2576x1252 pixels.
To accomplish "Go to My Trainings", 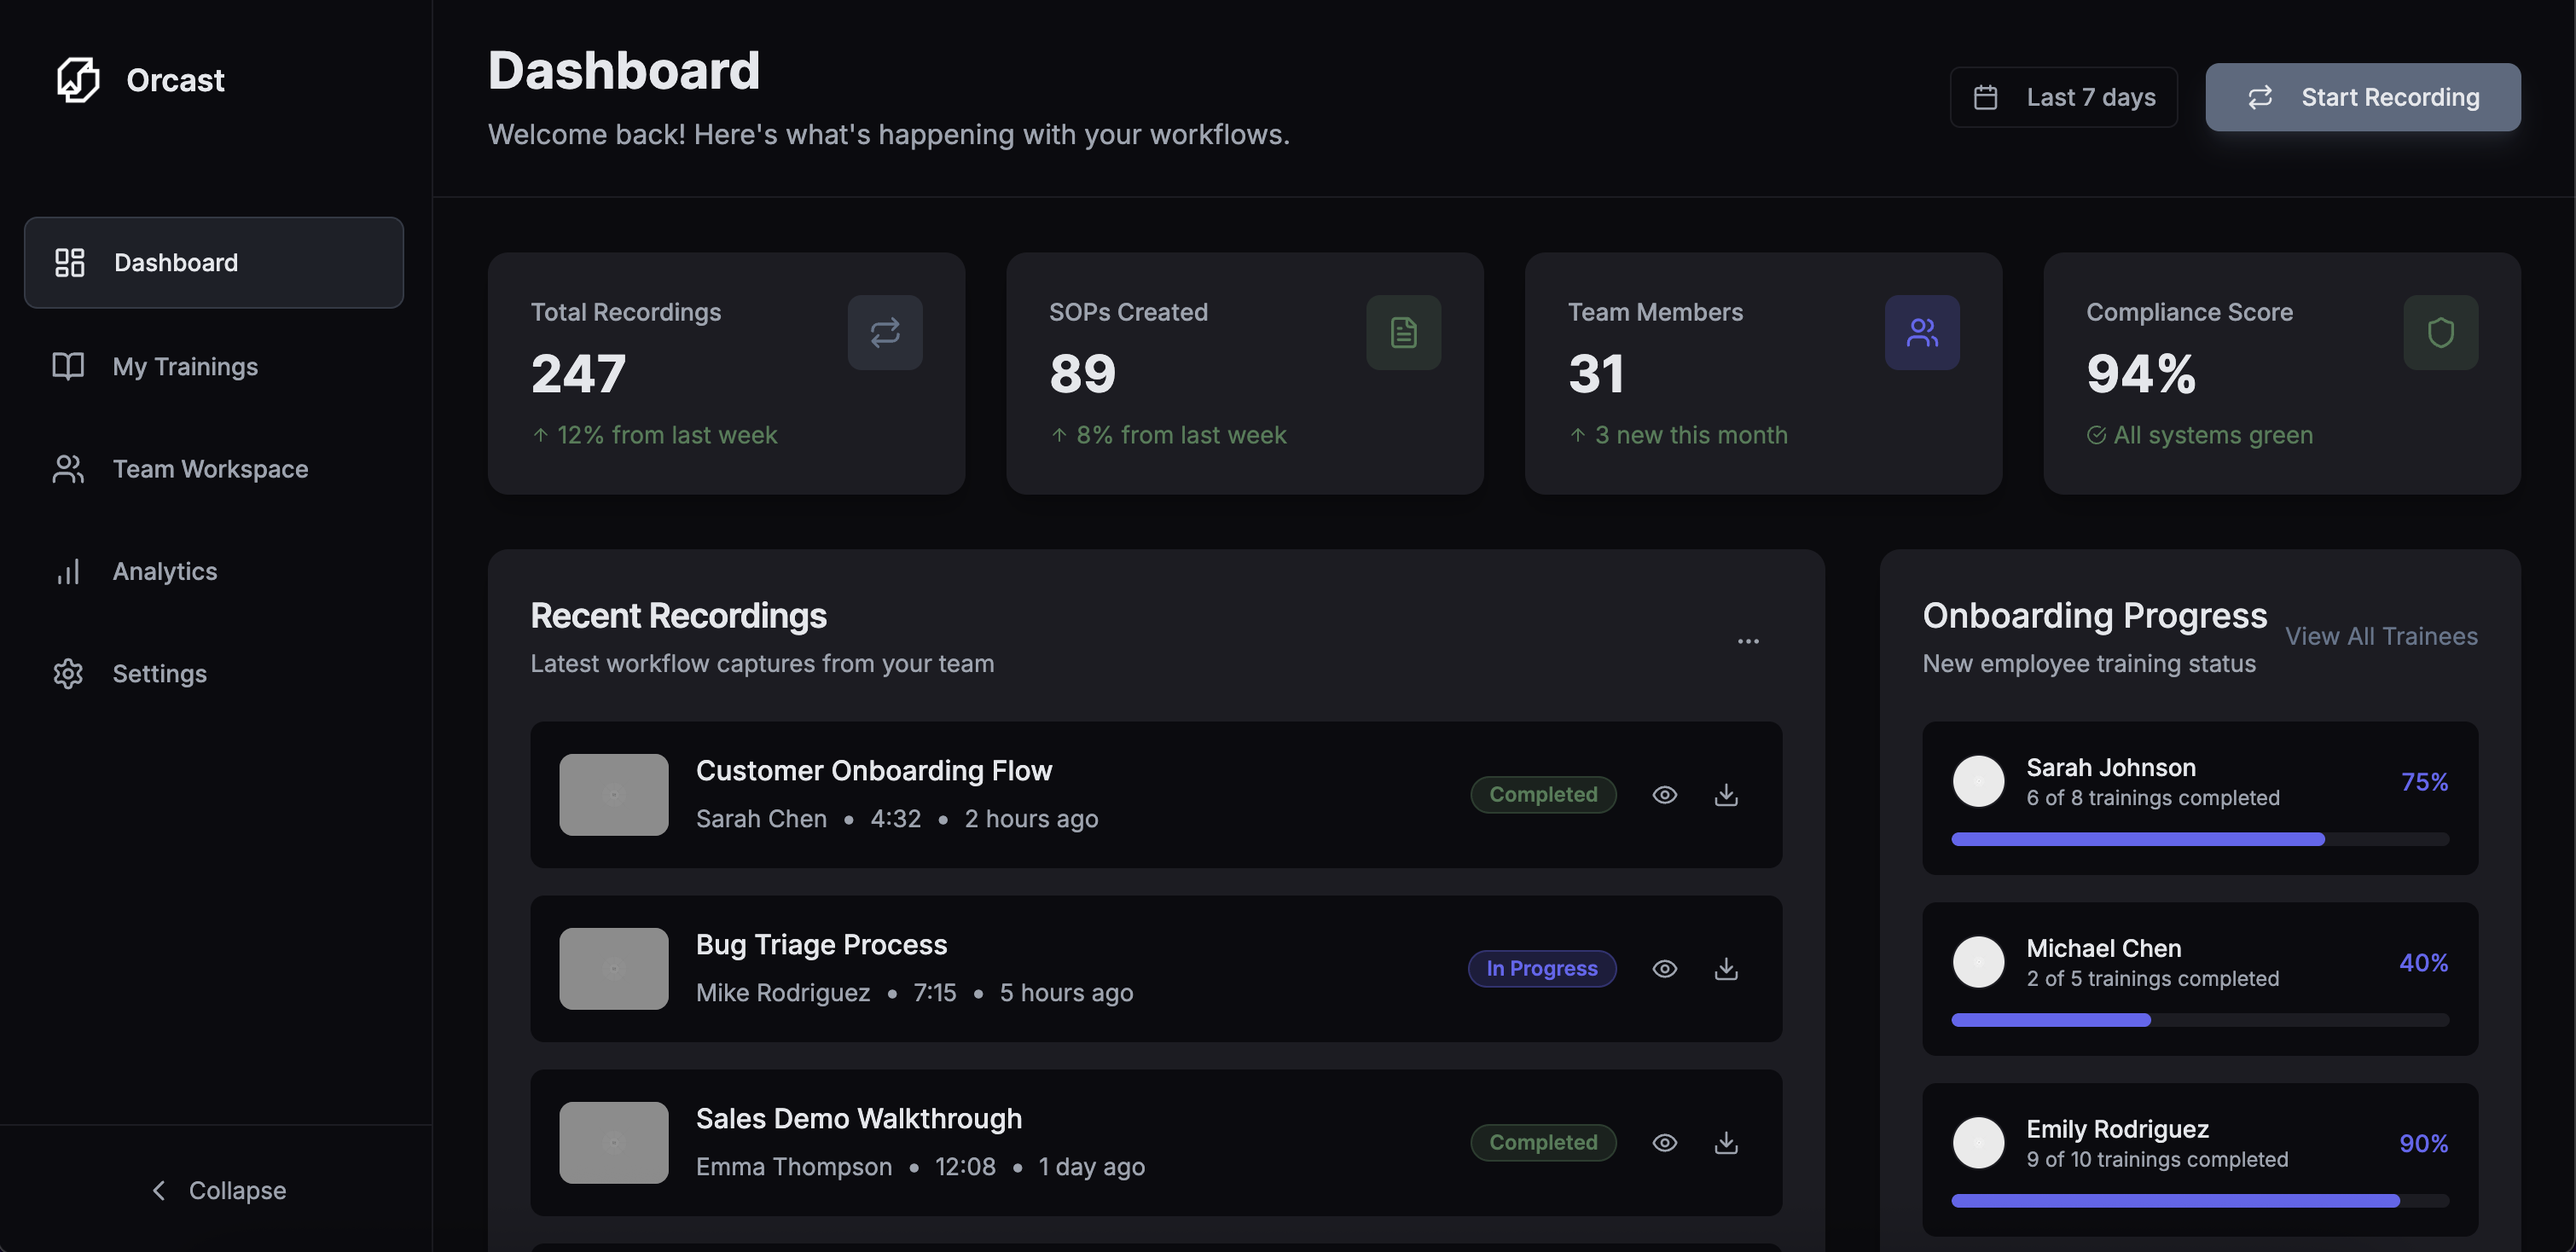I will click(214, 366).
